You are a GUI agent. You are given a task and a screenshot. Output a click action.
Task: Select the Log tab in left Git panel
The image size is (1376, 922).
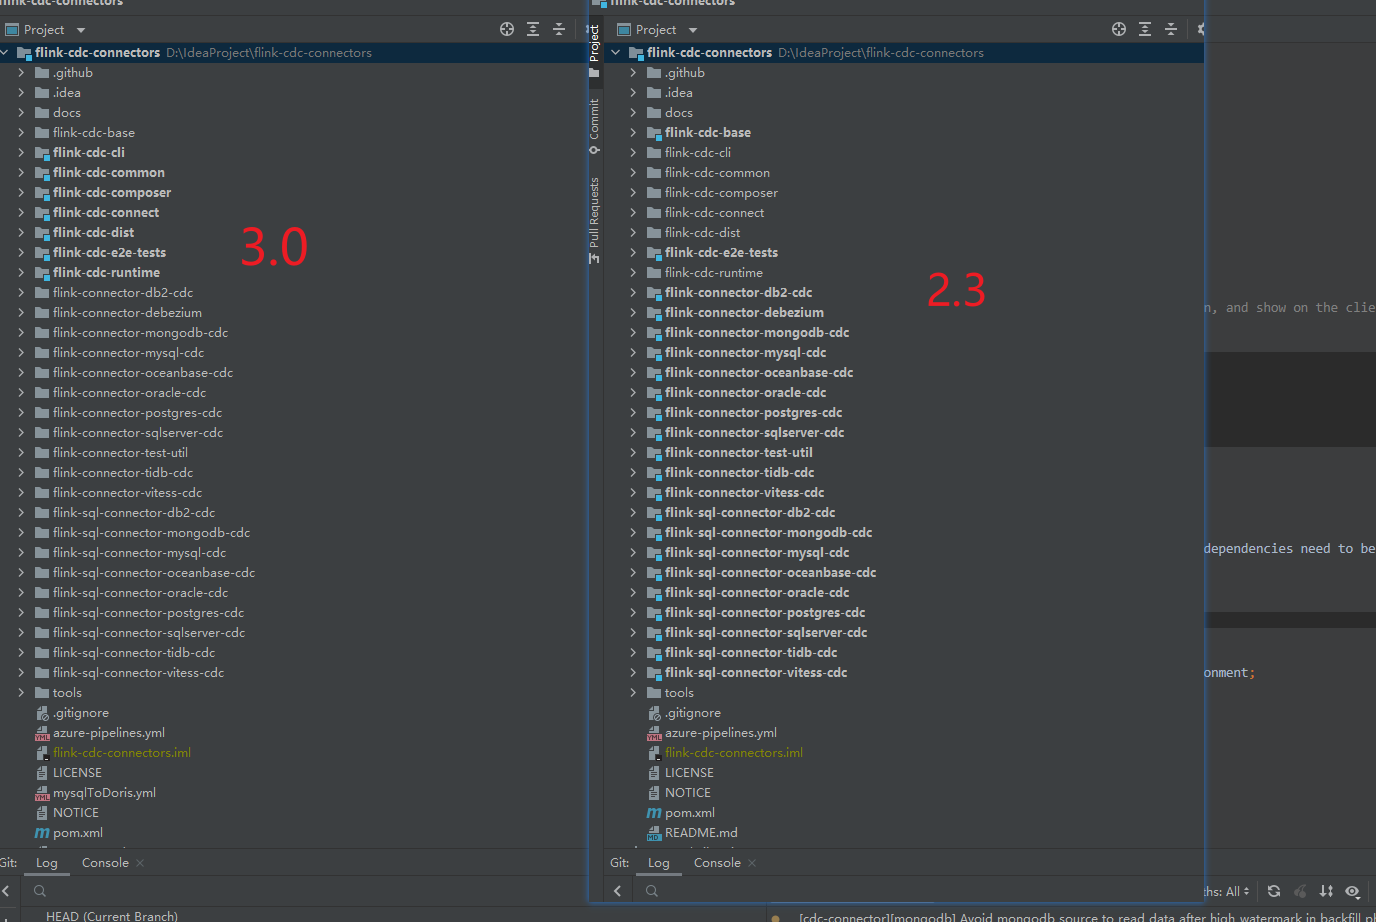tap(47, 863)
